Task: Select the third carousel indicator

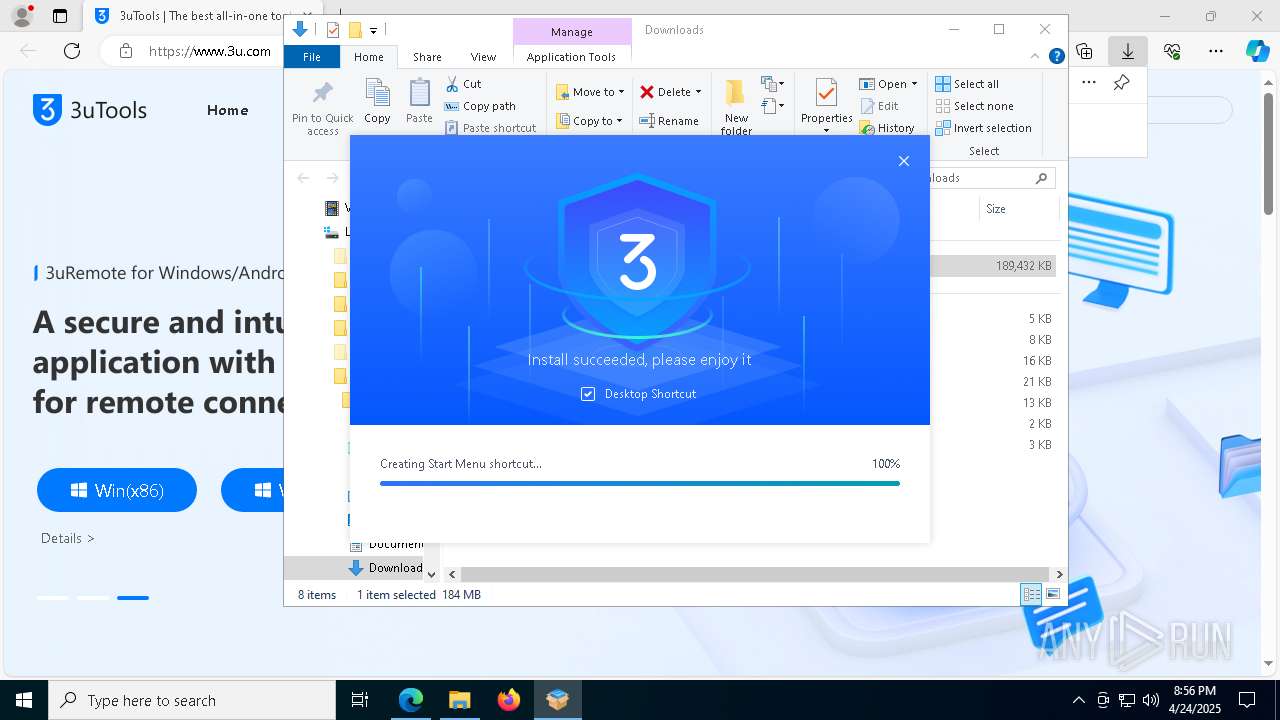Action: (132, 598)
